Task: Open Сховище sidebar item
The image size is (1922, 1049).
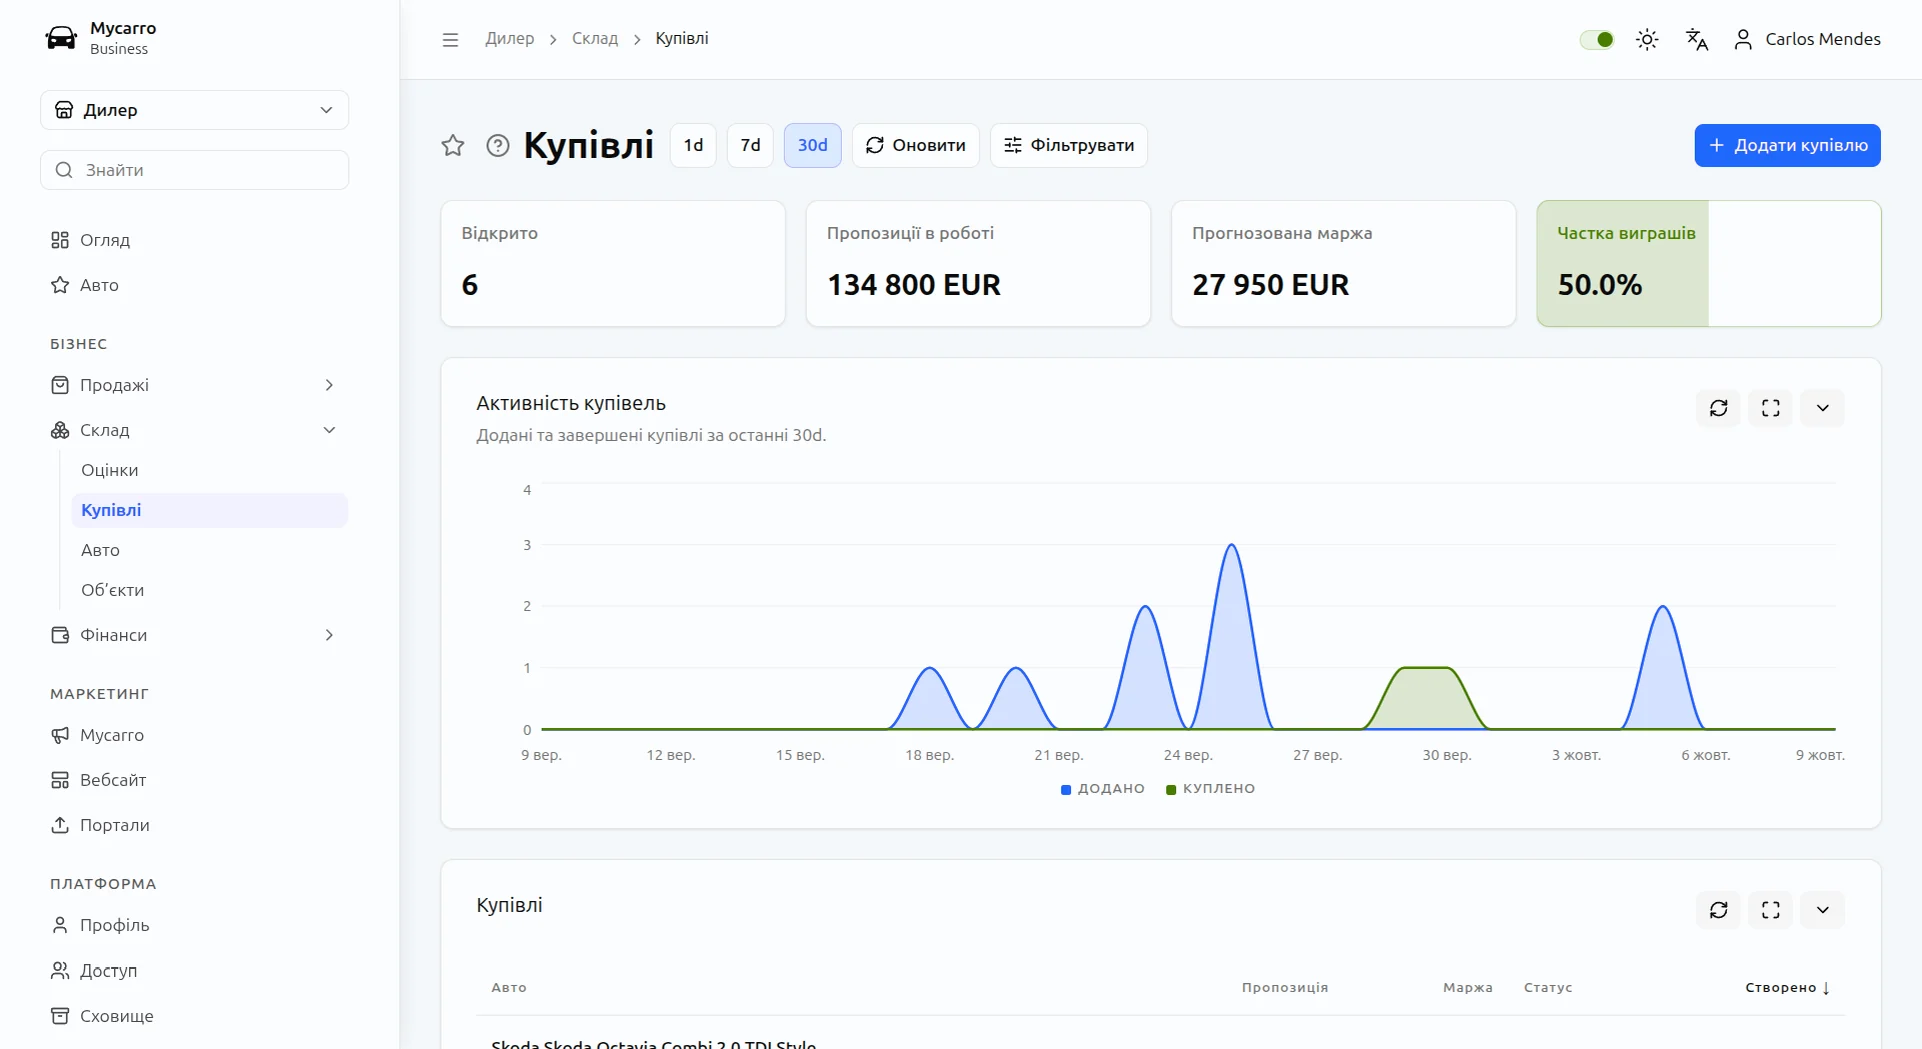Action: pos(194,1016)
